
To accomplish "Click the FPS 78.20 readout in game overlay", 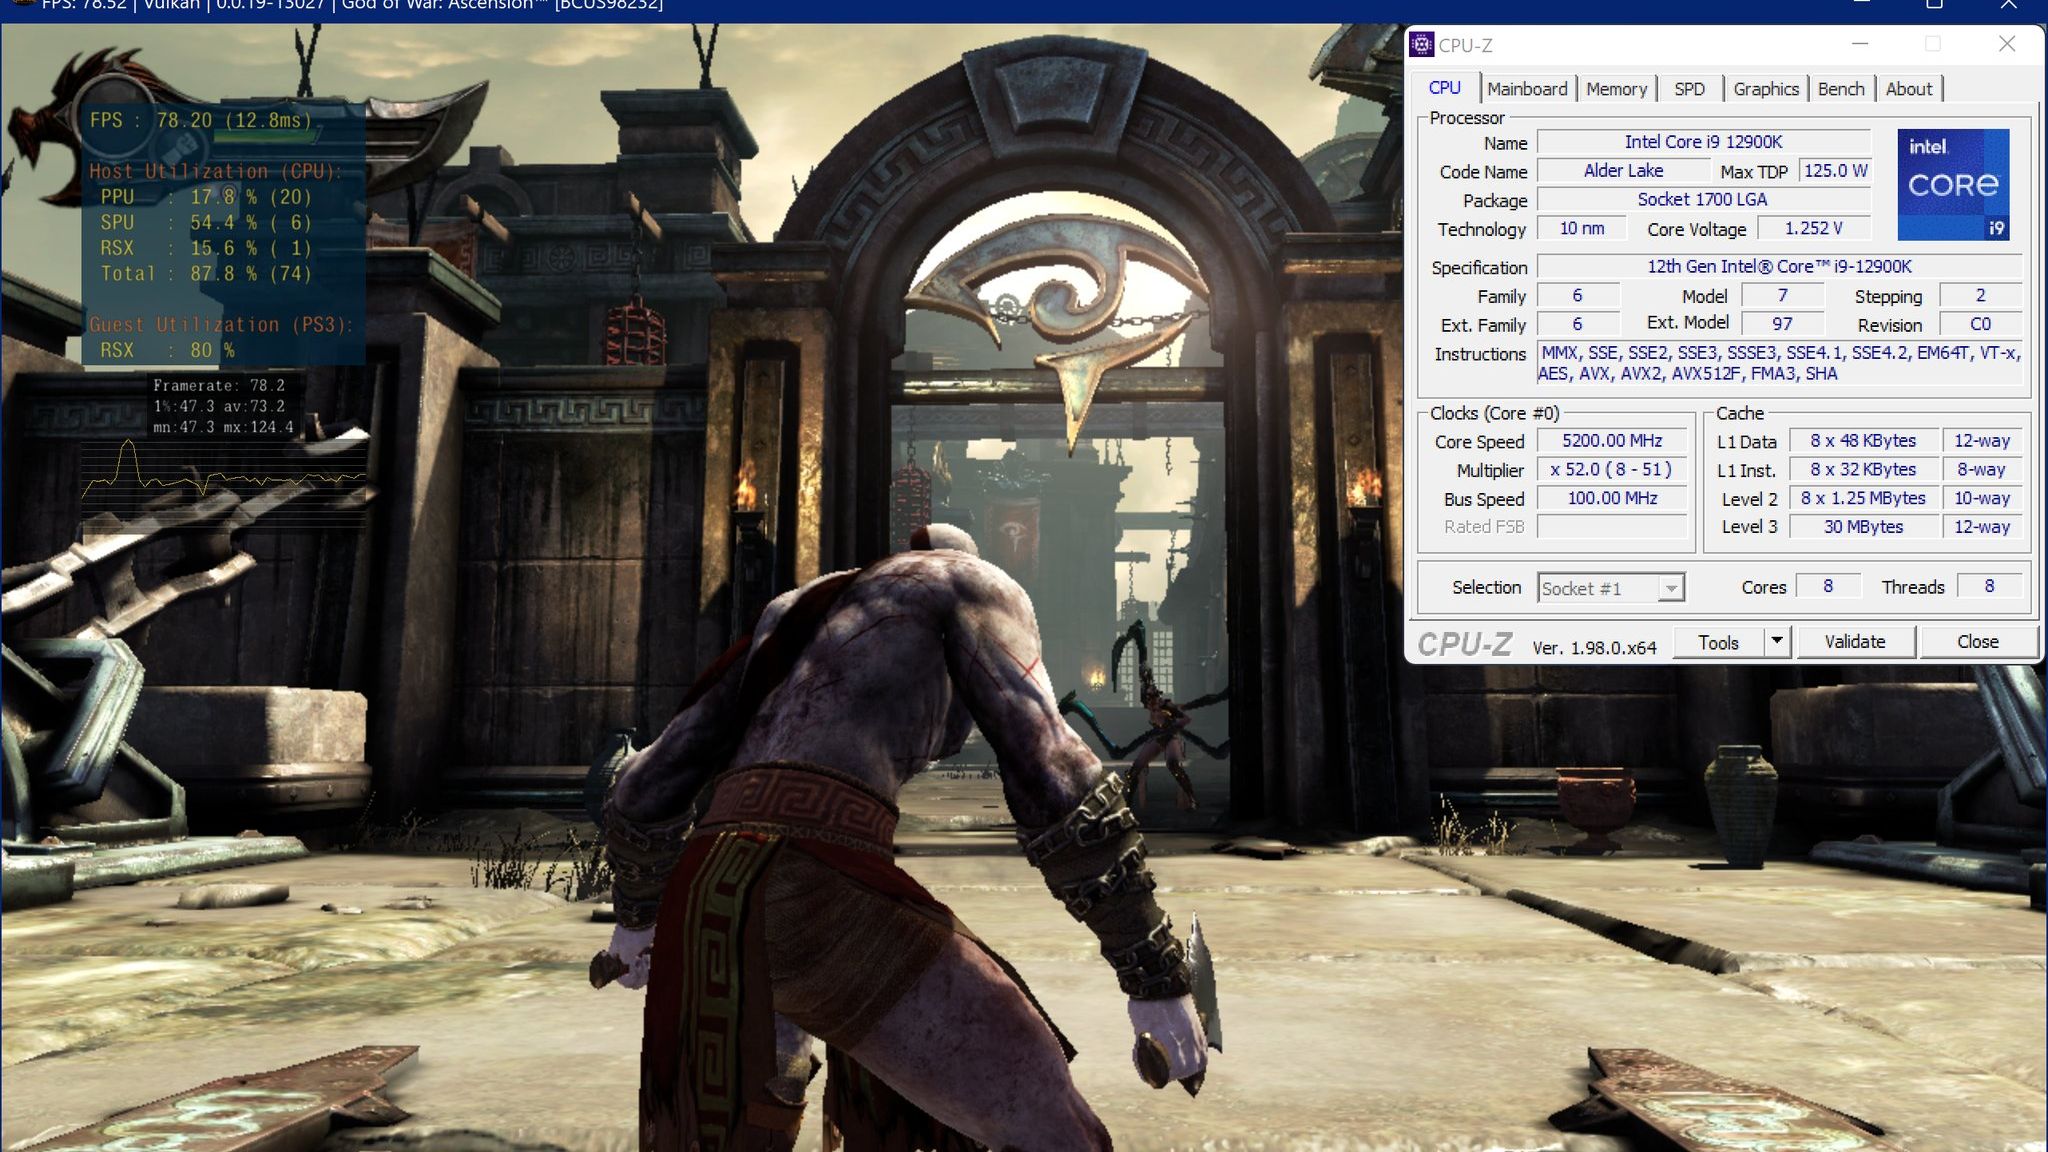I will pyautogui.click(x=201, y=121).
